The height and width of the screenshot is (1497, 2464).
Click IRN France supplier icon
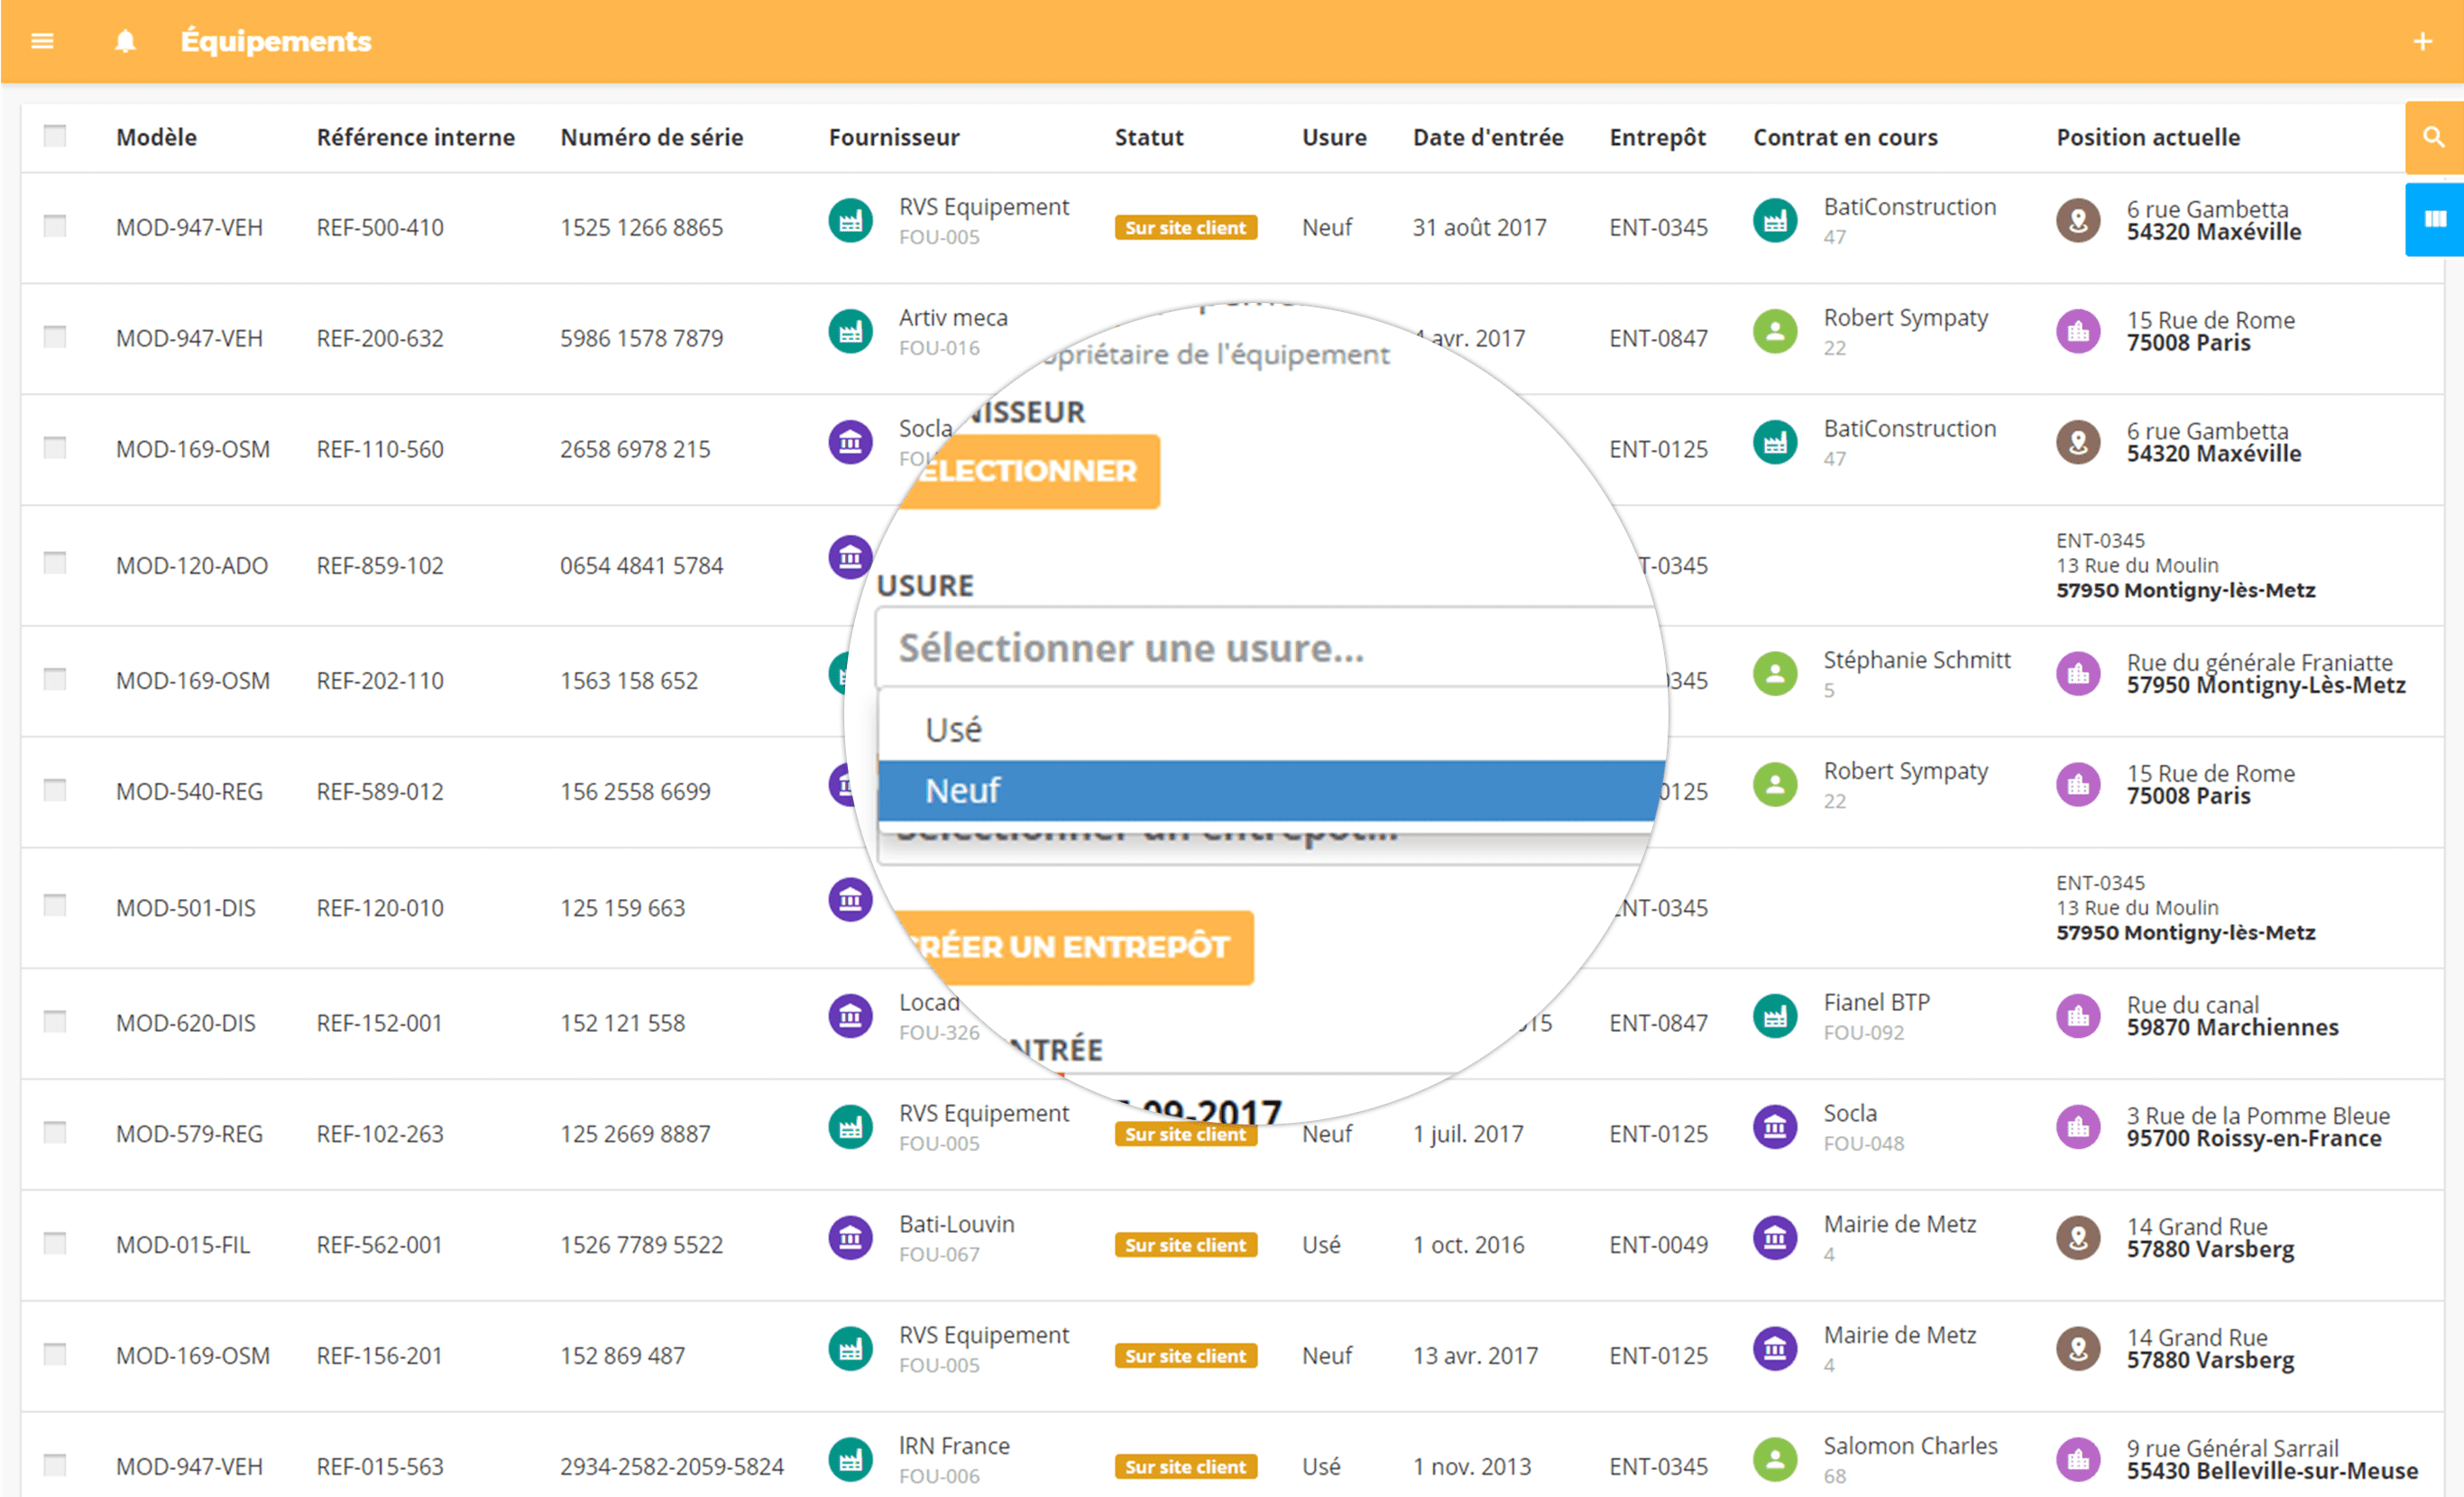[x=850, y=1459]
